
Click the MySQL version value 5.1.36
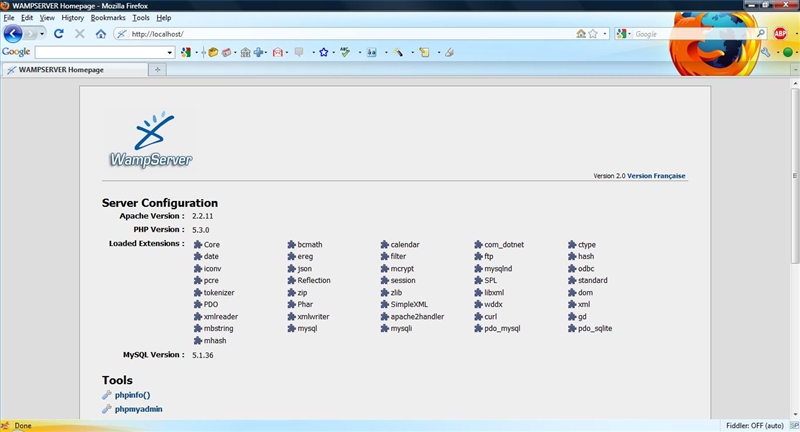203,355
